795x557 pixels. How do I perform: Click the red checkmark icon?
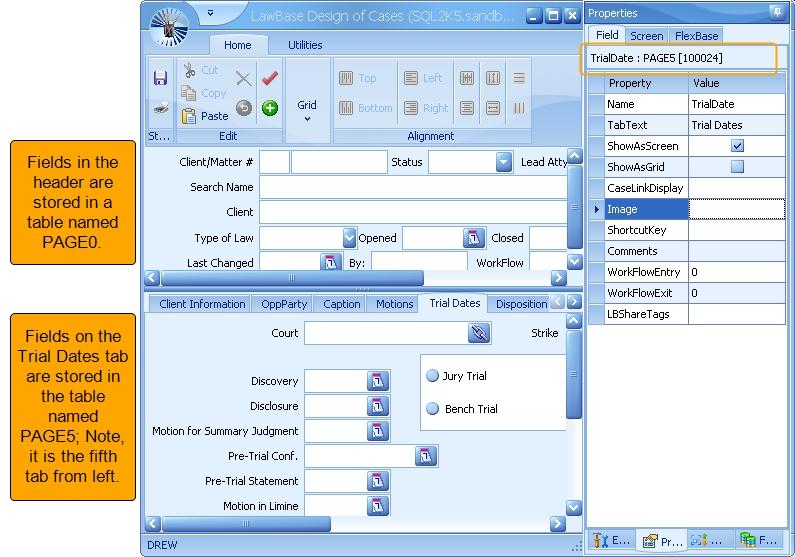point(270,78)
